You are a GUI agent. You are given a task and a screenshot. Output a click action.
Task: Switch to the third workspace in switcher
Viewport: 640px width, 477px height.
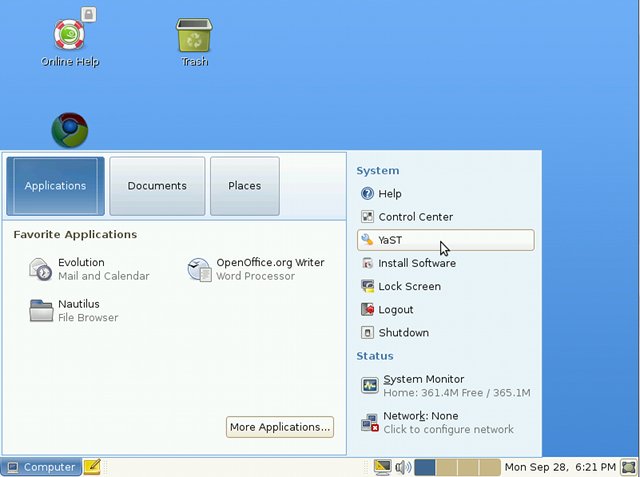[x=468, y=467]
